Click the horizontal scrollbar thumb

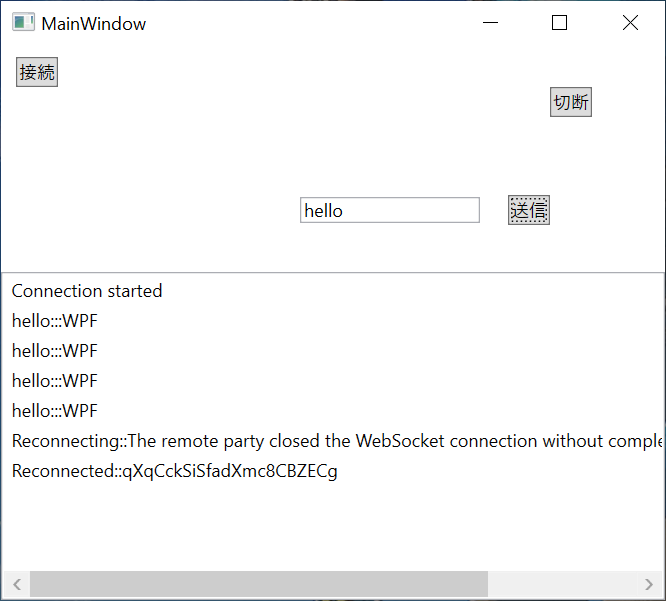click(259, 584)
